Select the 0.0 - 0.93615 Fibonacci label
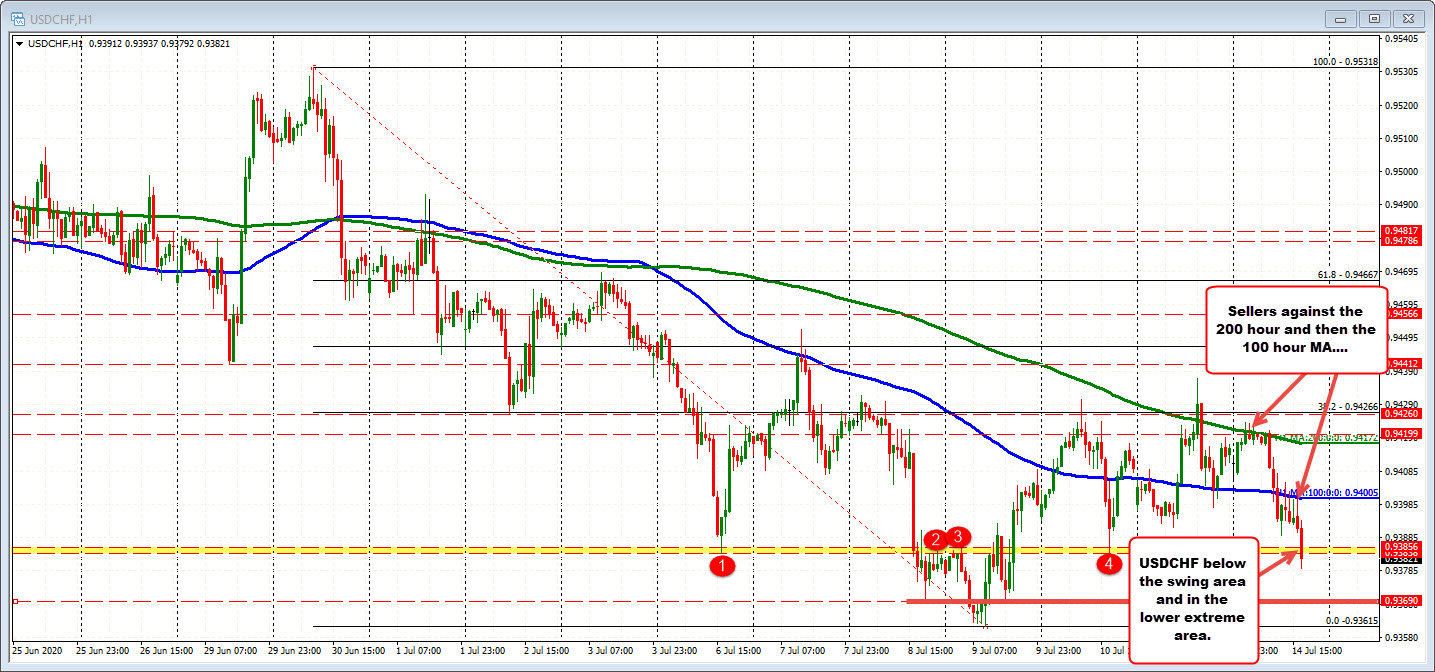Screen dimensions: 1435x672 tap(1353, 621)
